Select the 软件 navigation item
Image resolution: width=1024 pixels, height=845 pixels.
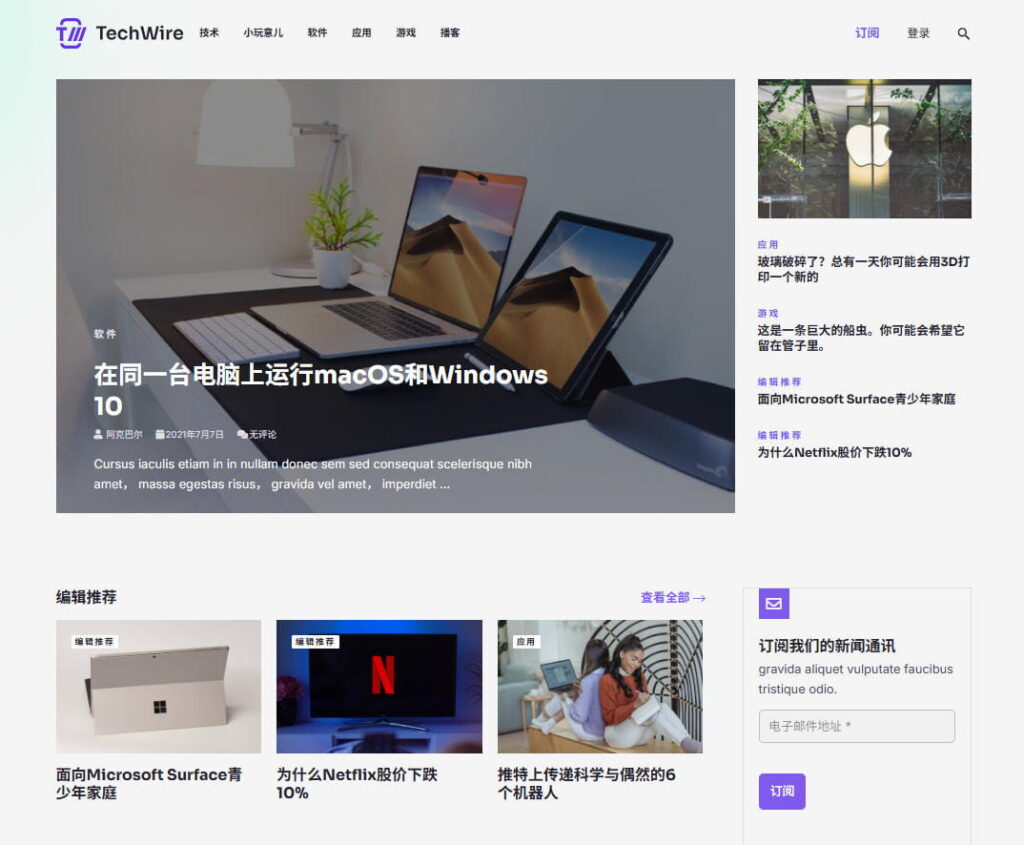tap(317, 33)
